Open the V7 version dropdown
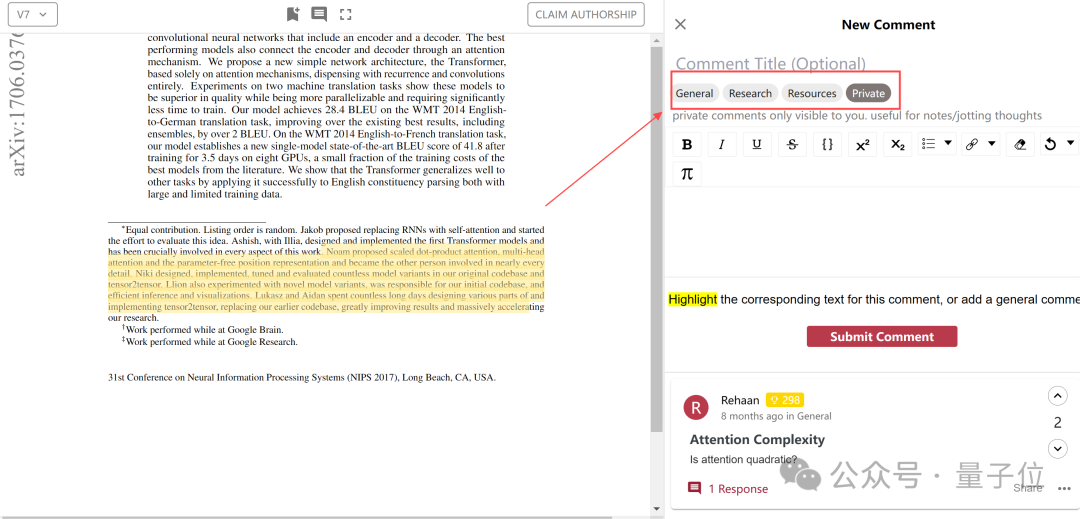Image resolution: width=1080 pixels, height=519 pixels. (x=32, y=14)
